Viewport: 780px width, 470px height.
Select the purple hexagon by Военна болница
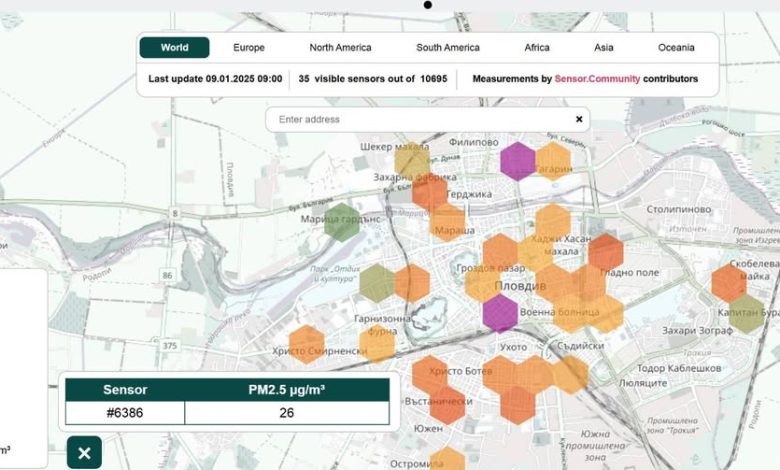[x=499, y=312]
